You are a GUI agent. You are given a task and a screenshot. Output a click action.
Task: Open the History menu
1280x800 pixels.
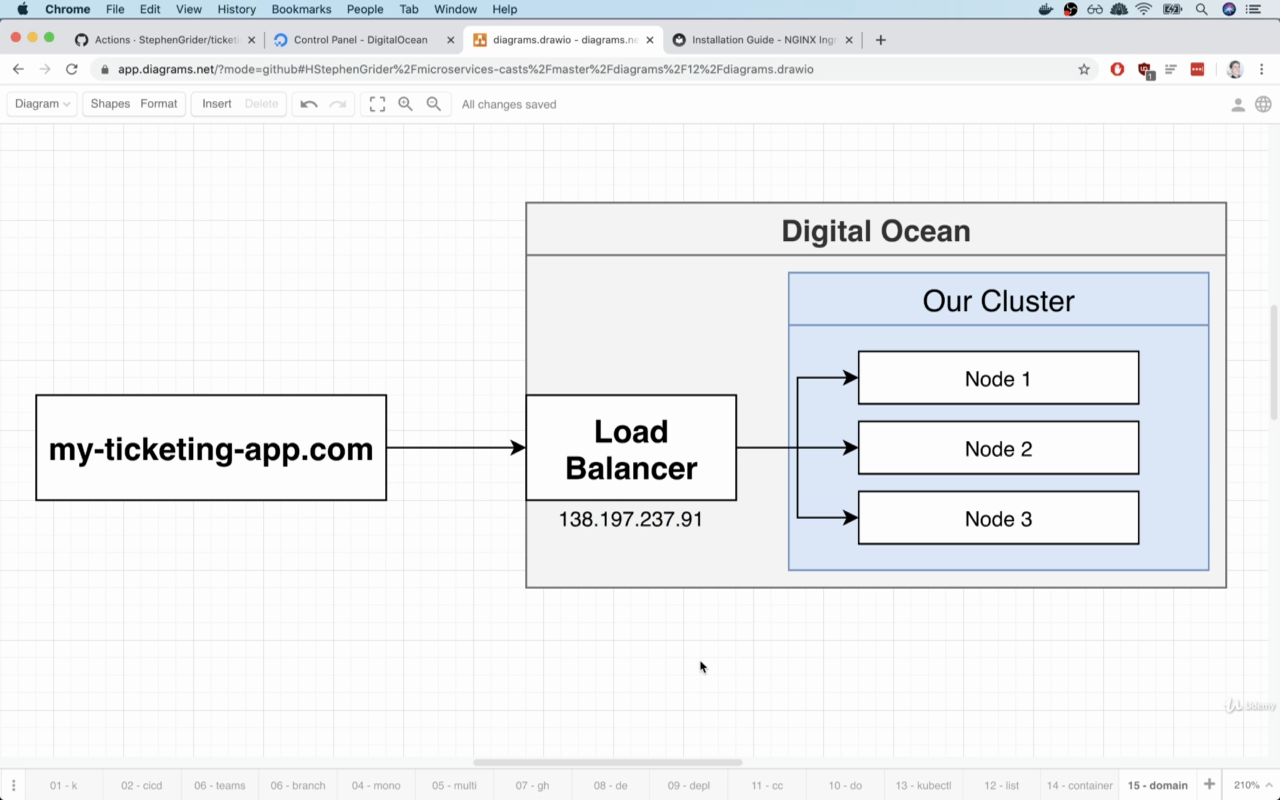click(x=236, y=9)
